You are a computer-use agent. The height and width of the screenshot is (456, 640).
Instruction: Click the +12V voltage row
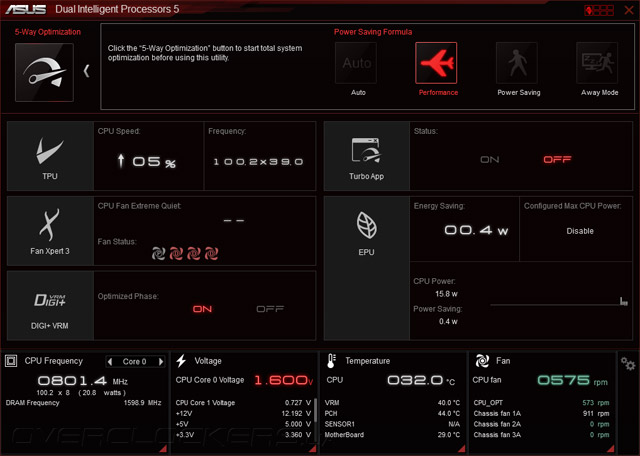point(243,414)
